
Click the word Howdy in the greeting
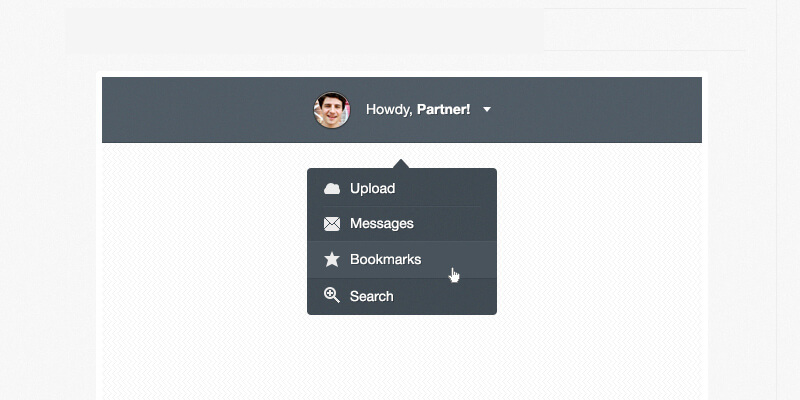point(387,109)
